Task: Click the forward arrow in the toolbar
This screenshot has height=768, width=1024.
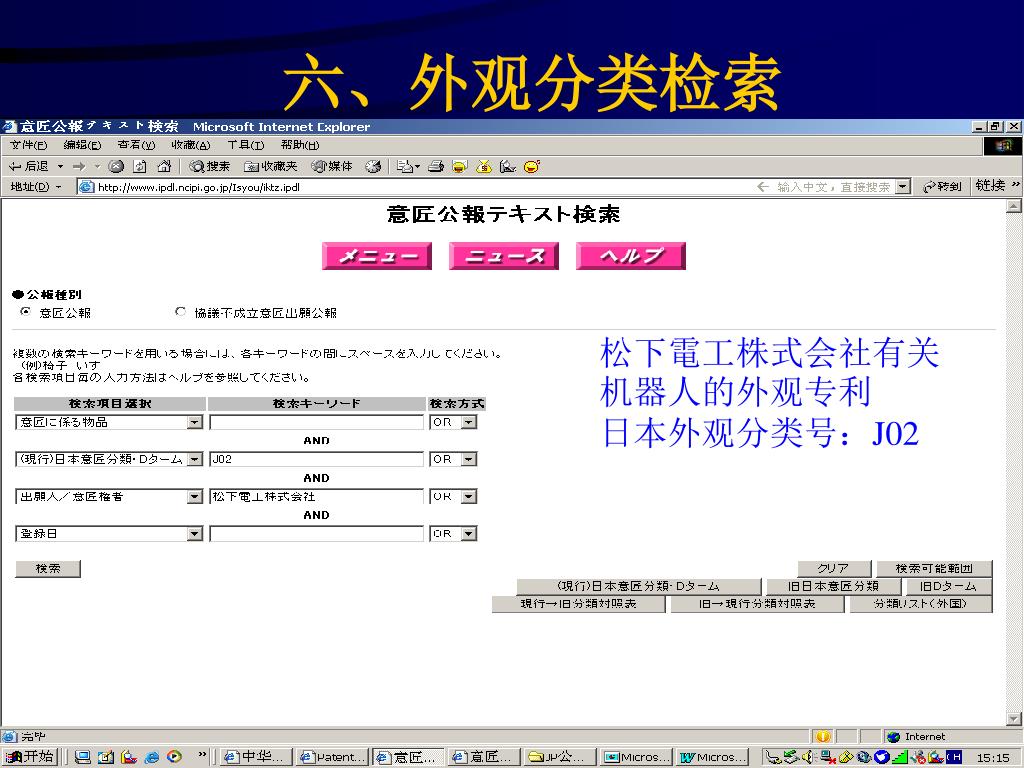Action: tap(79, 167)
